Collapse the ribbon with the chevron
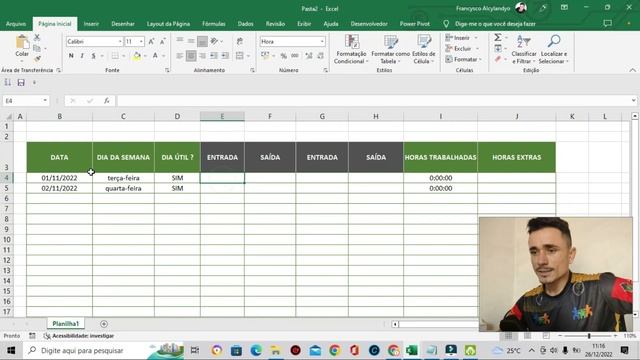The height and width of the screenshot is (360, 640). pyautogui.click(x=632, y=70)
